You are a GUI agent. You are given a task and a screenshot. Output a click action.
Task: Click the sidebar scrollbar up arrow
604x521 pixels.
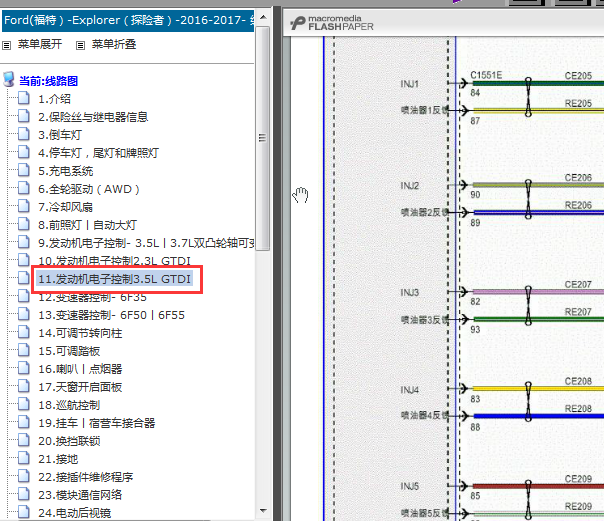click(263, 17)
